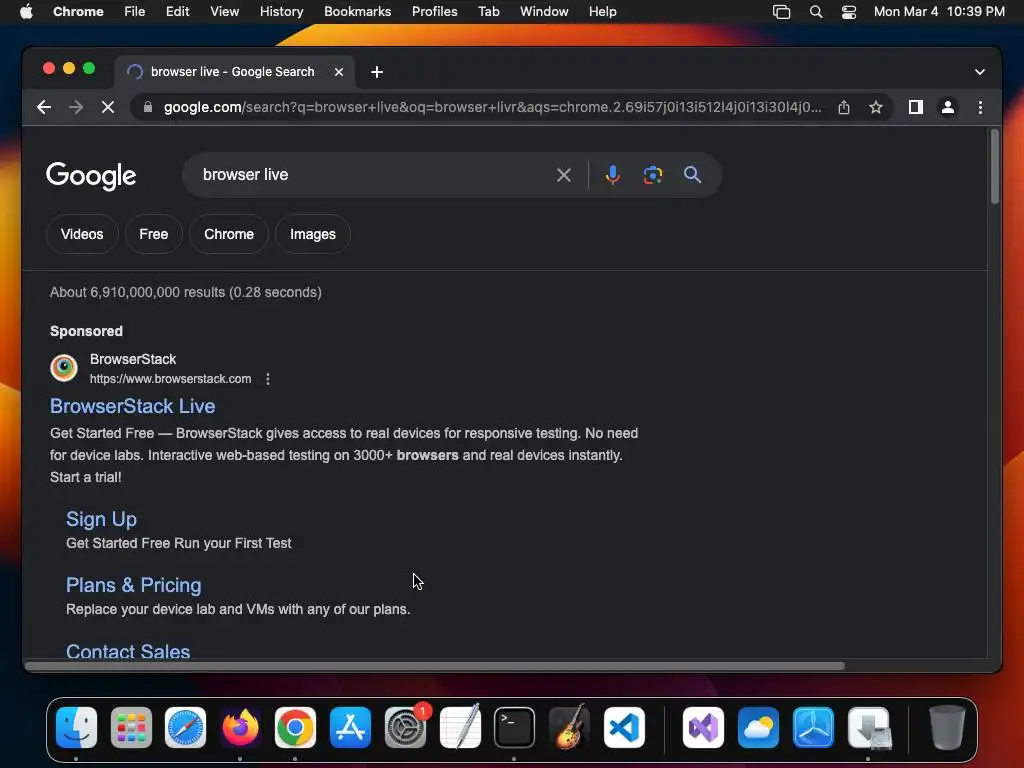Screen dimensions: 1024x768
Task: Open Chrome three-dot menu
Action: coord(980,107)
